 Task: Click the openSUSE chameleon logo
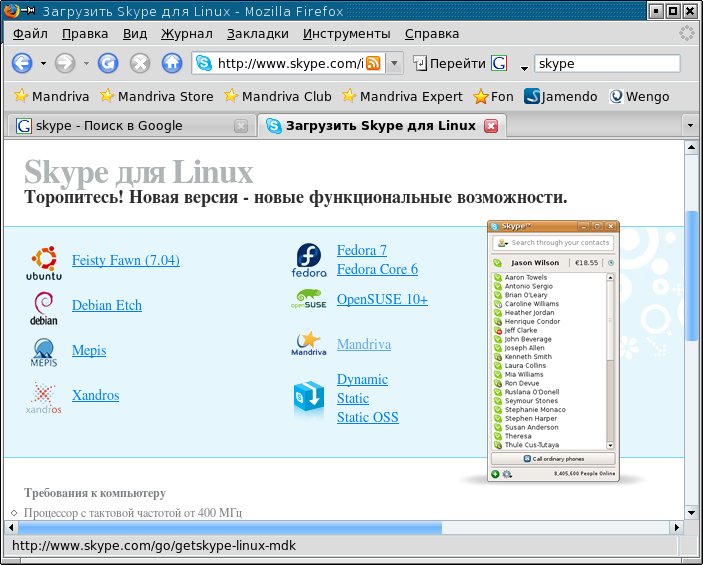[308, 299]
